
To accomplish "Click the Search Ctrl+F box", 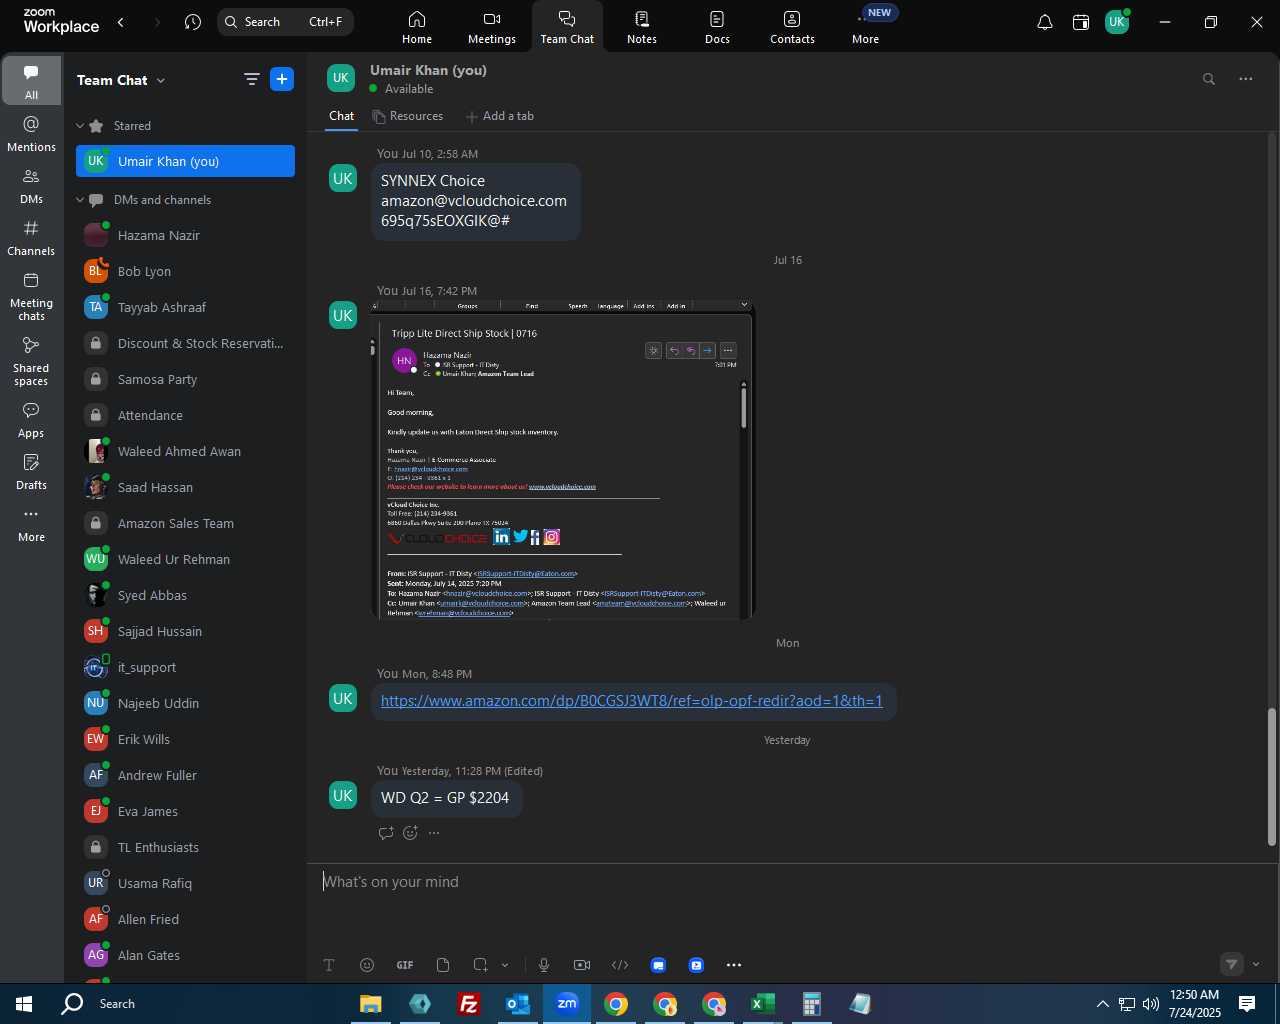I will click(285, 22).
